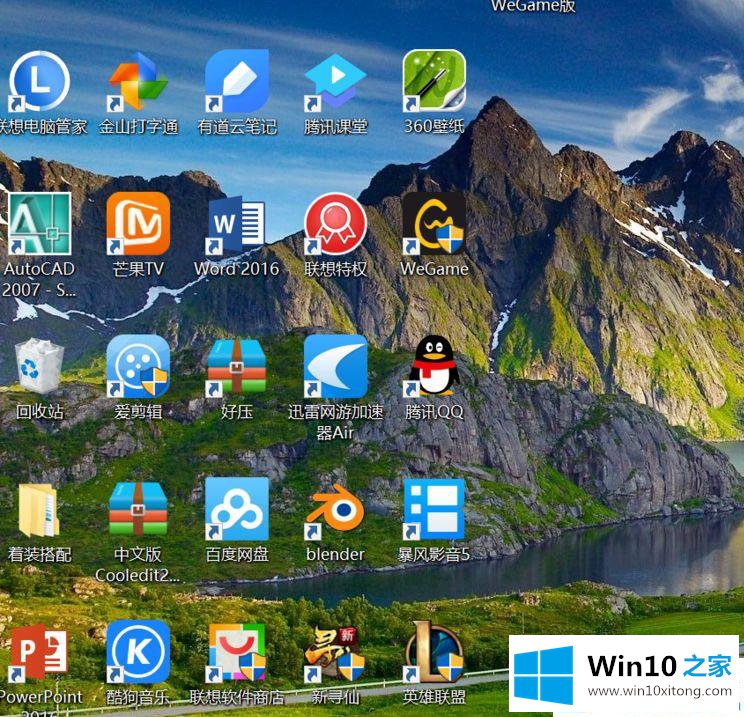Launch the 芒果TV desktop icon
The image size is (744, 717).
coord(138,223)
